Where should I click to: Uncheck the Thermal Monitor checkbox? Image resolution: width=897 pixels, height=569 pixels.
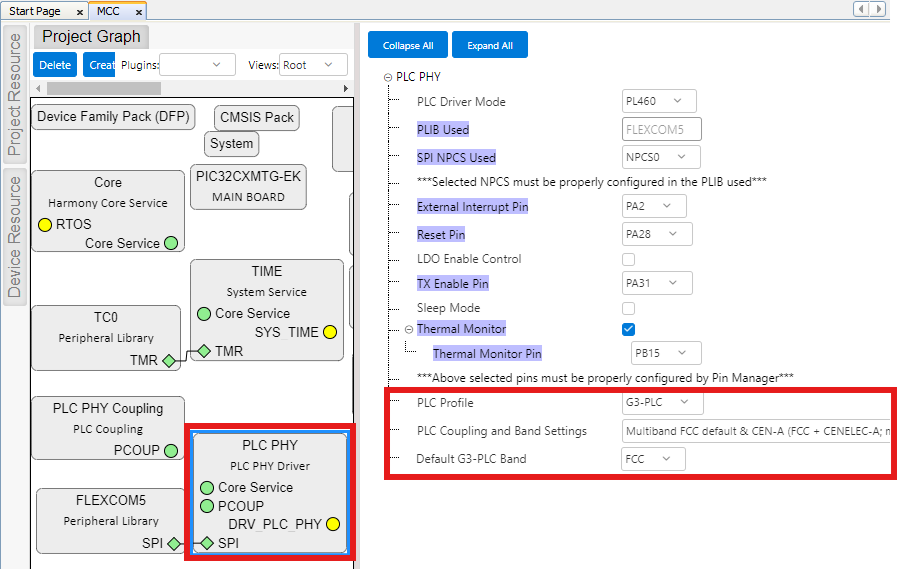629,329
